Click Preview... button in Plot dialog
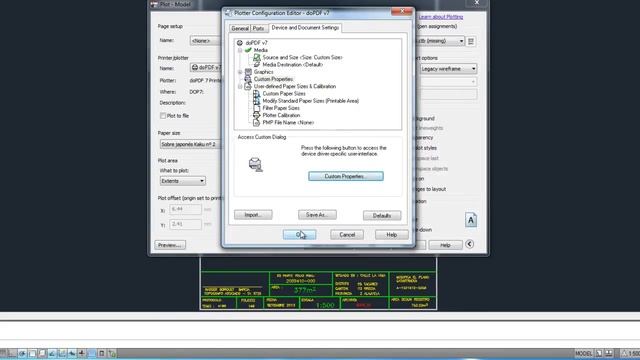The width and height of the screenshot is (640, 360). pos(170,245)
